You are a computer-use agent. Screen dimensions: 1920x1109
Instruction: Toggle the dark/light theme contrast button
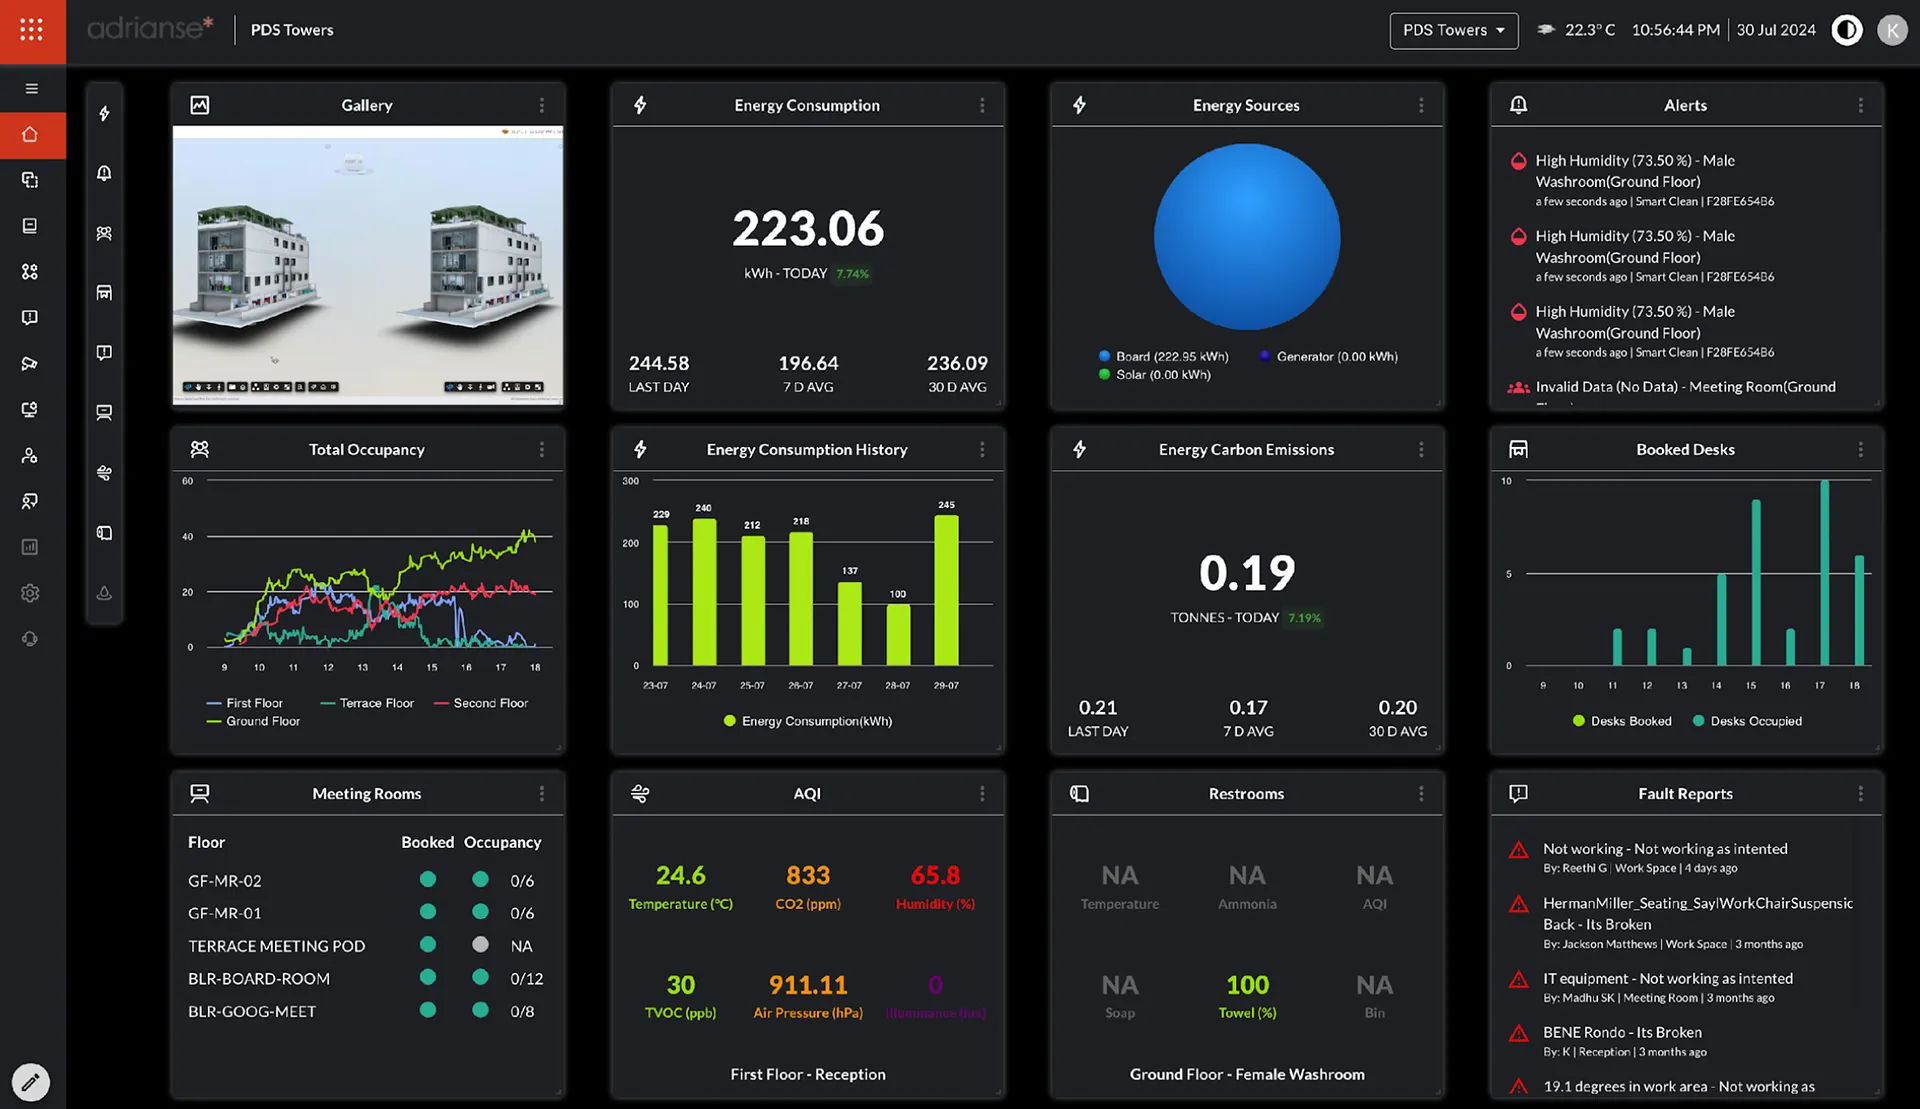(1846, 30)
